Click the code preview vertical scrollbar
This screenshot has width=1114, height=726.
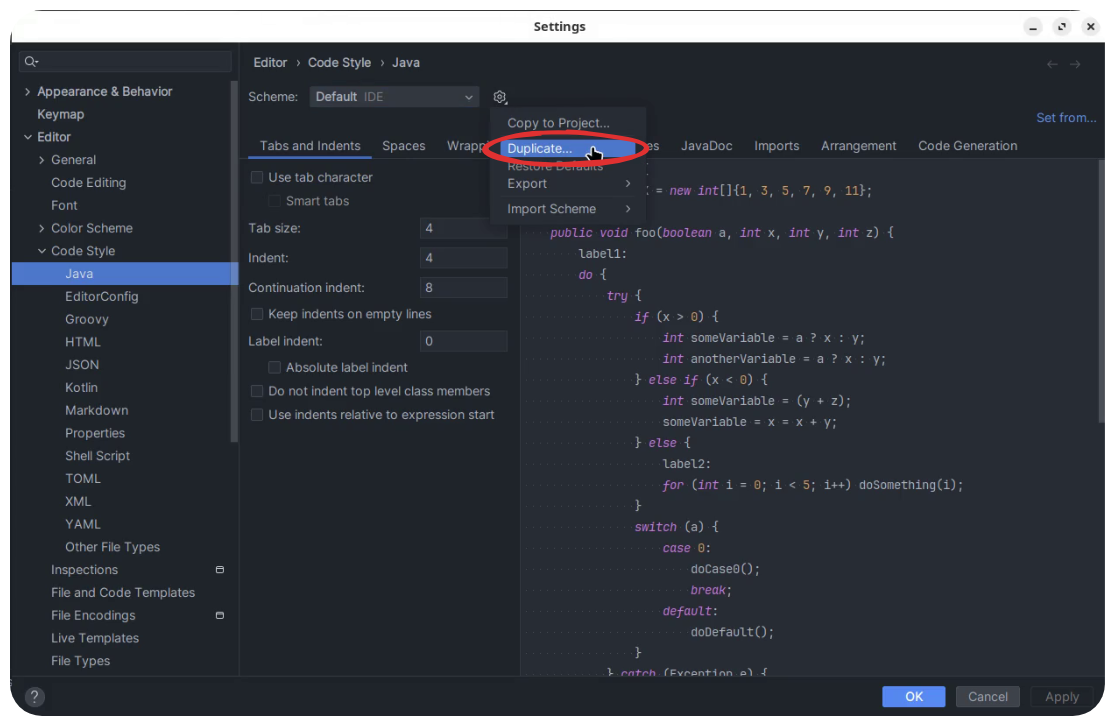pos(1101,292)
